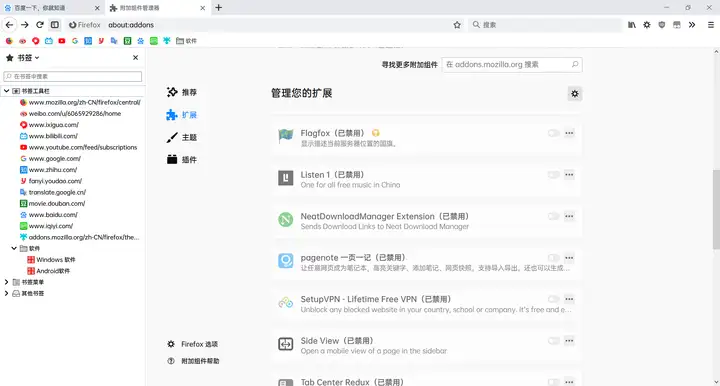Click the Side View extension icon

point(286,344)
